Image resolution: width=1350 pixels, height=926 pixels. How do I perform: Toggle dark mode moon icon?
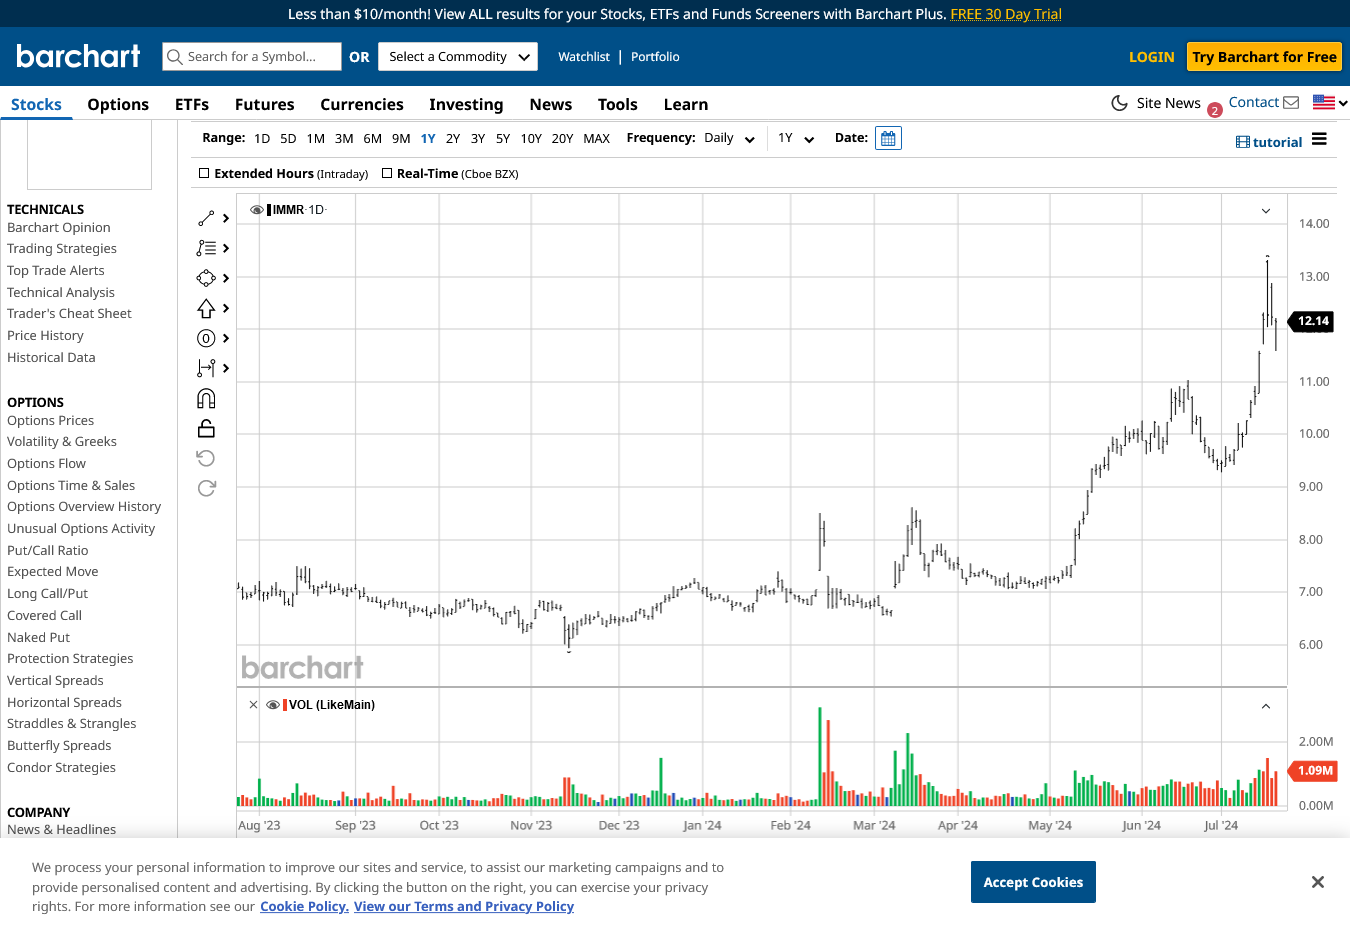(x=1120, y=103)
